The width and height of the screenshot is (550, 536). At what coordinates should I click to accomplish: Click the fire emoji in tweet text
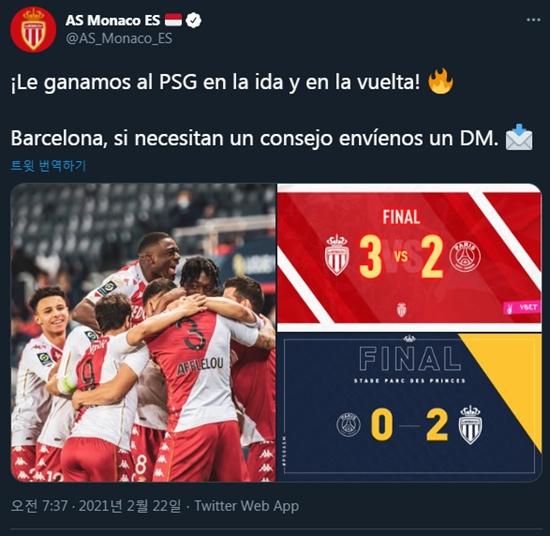(x=441, y=81)
